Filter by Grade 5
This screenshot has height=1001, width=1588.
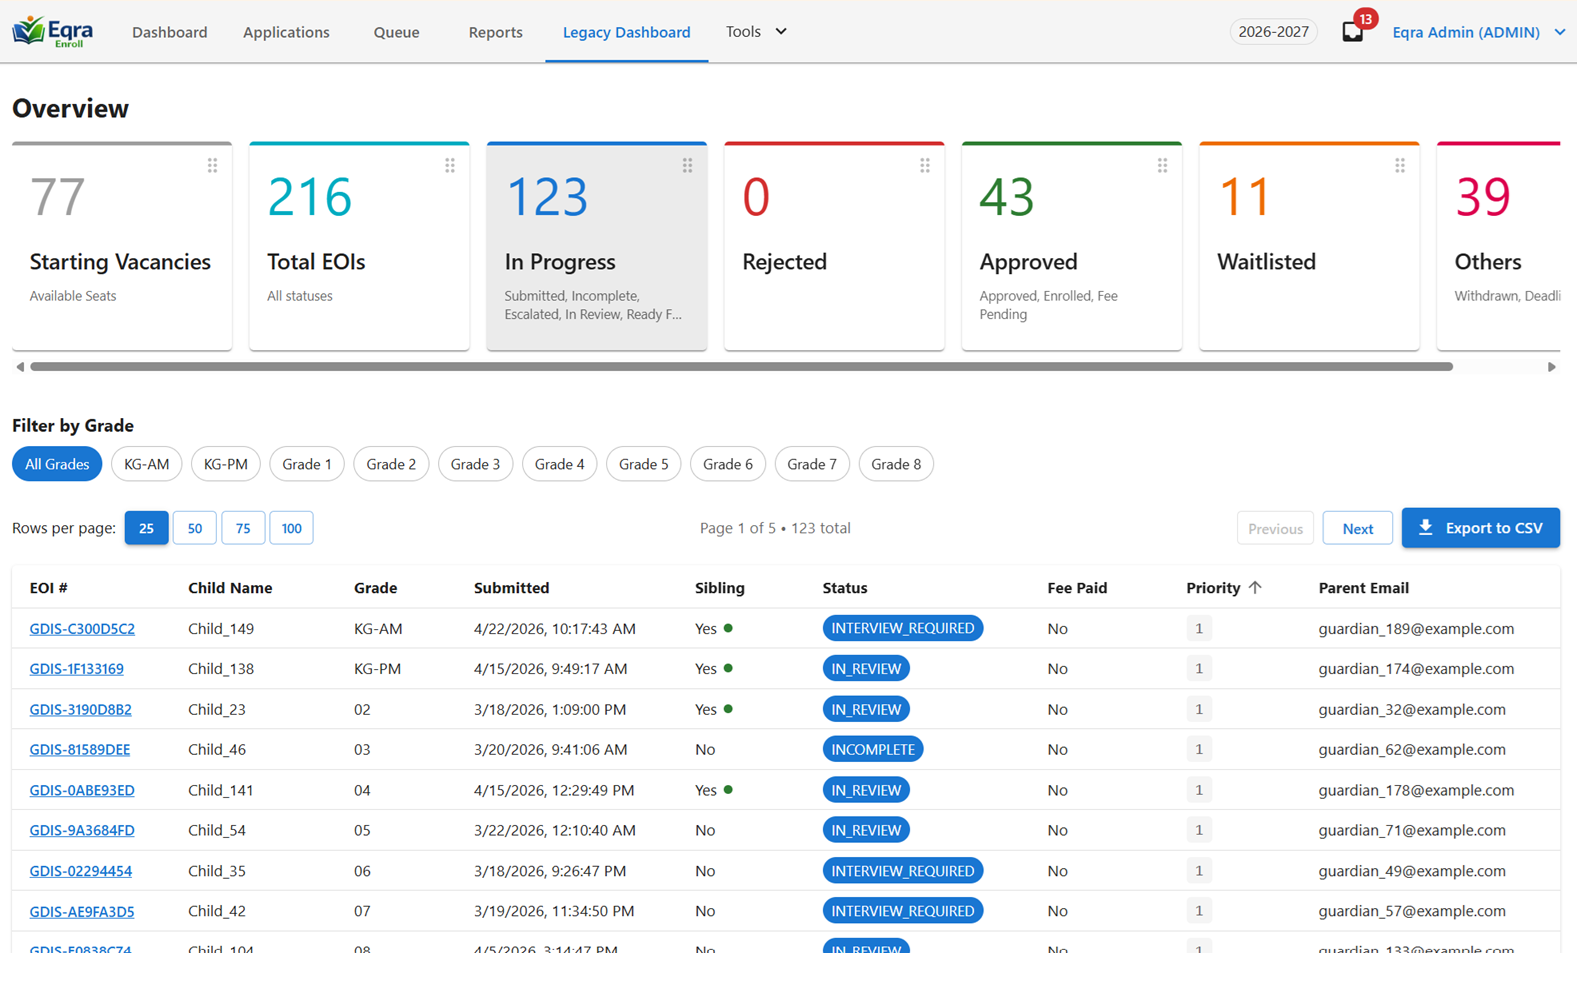644,464
